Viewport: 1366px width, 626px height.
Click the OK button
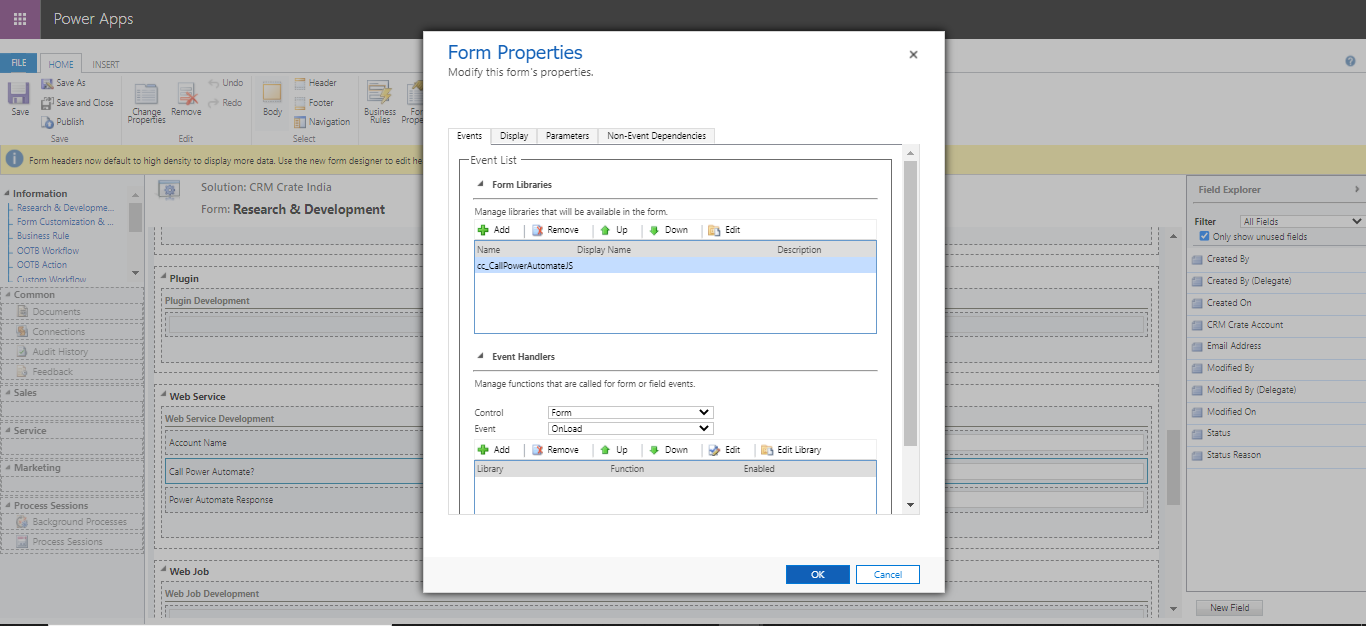pos(817,574)
